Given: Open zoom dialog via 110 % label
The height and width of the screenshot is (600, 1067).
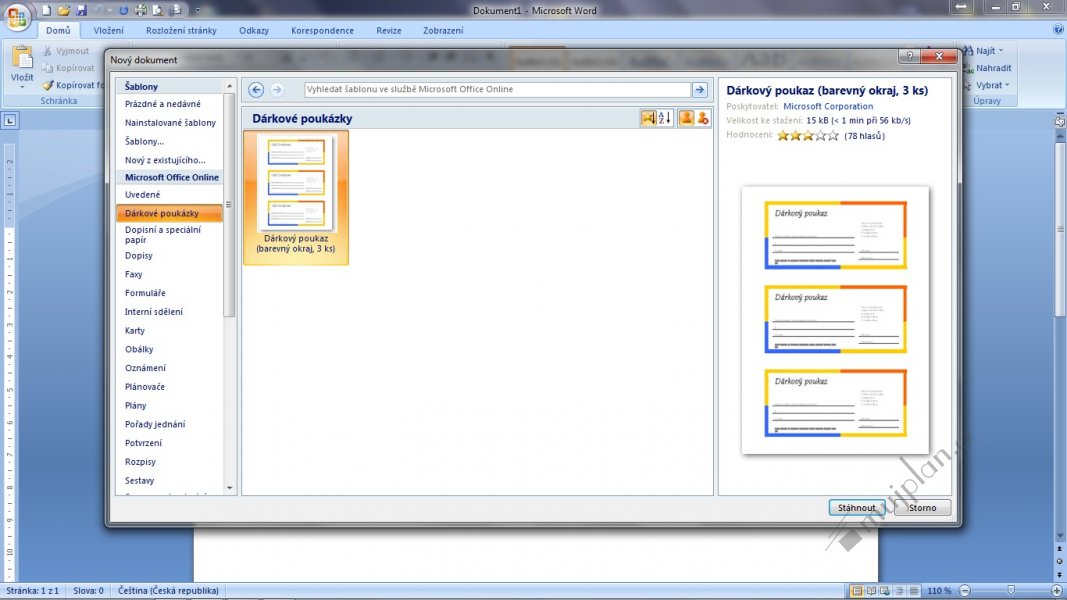Looking at the screenshot, I should coord(939,590).
